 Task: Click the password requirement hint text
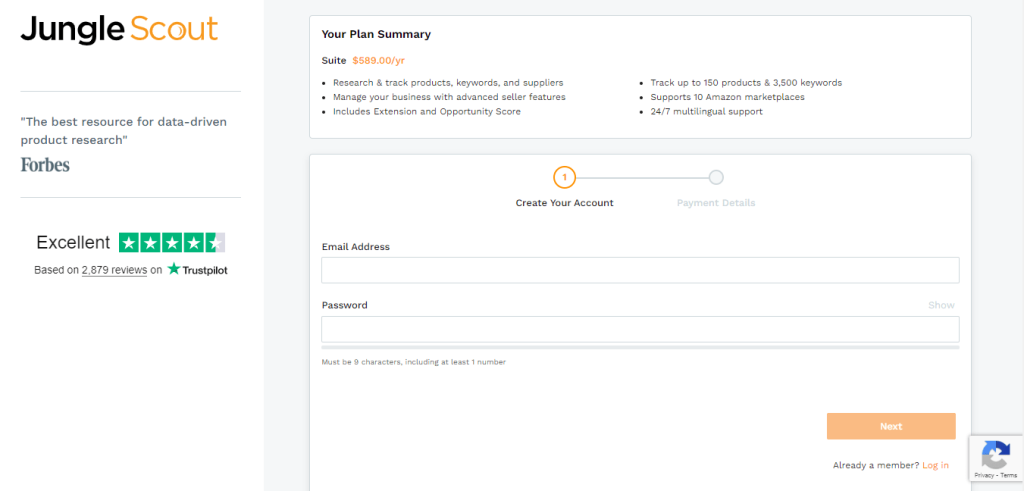click(413, 362)
